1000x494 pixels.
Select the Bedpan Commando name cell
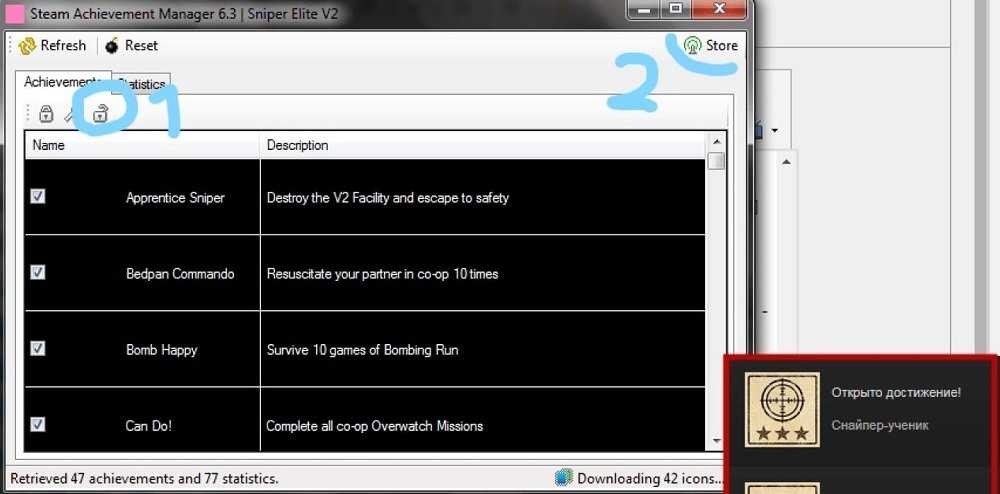point(180,274)
